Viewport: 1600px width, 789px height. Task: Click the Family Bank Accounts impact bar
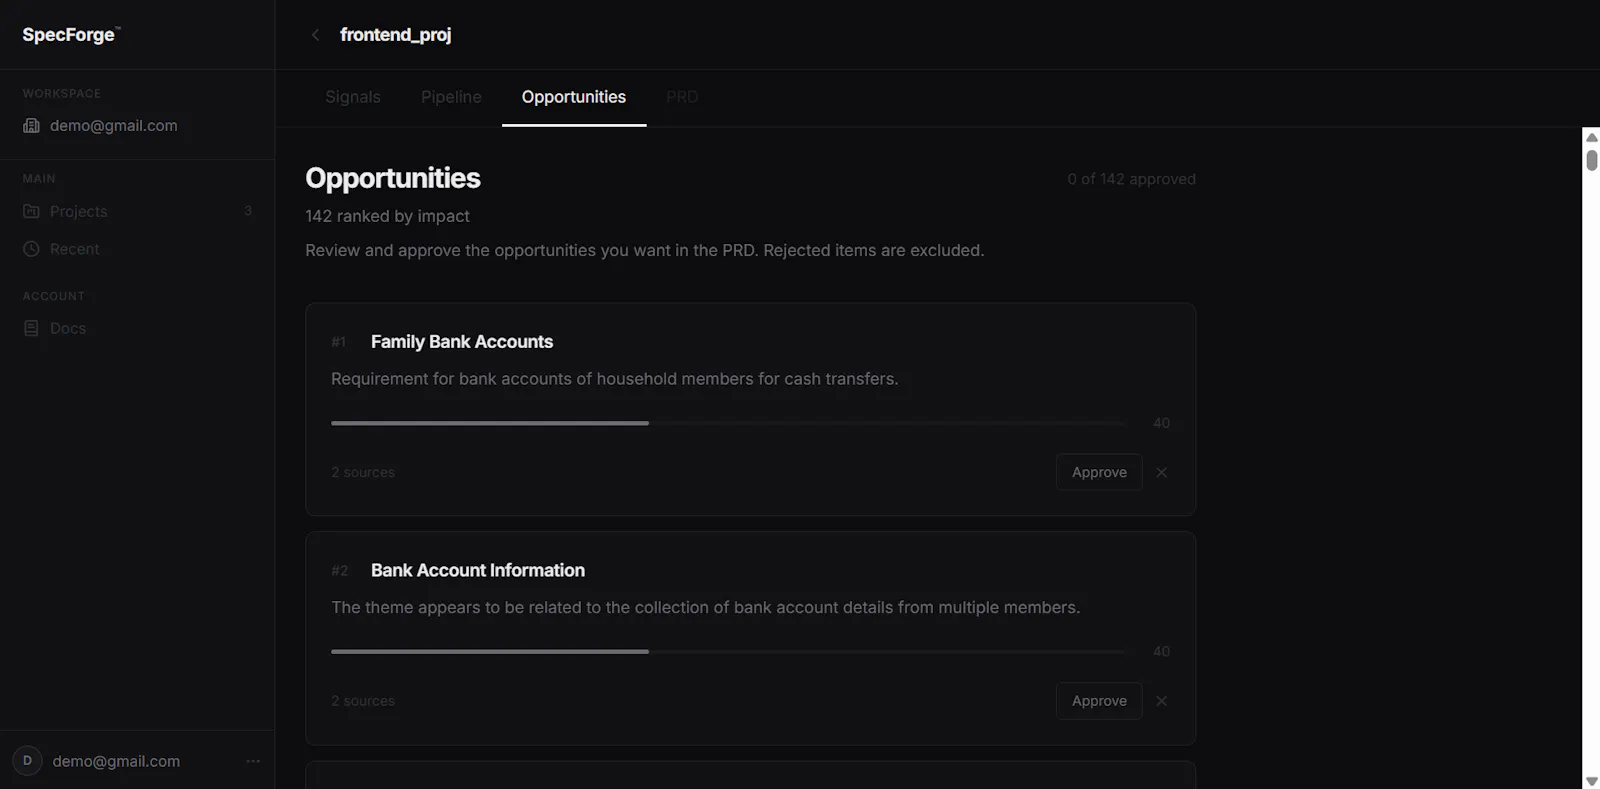pyautogui.click(x=728, y=423)
